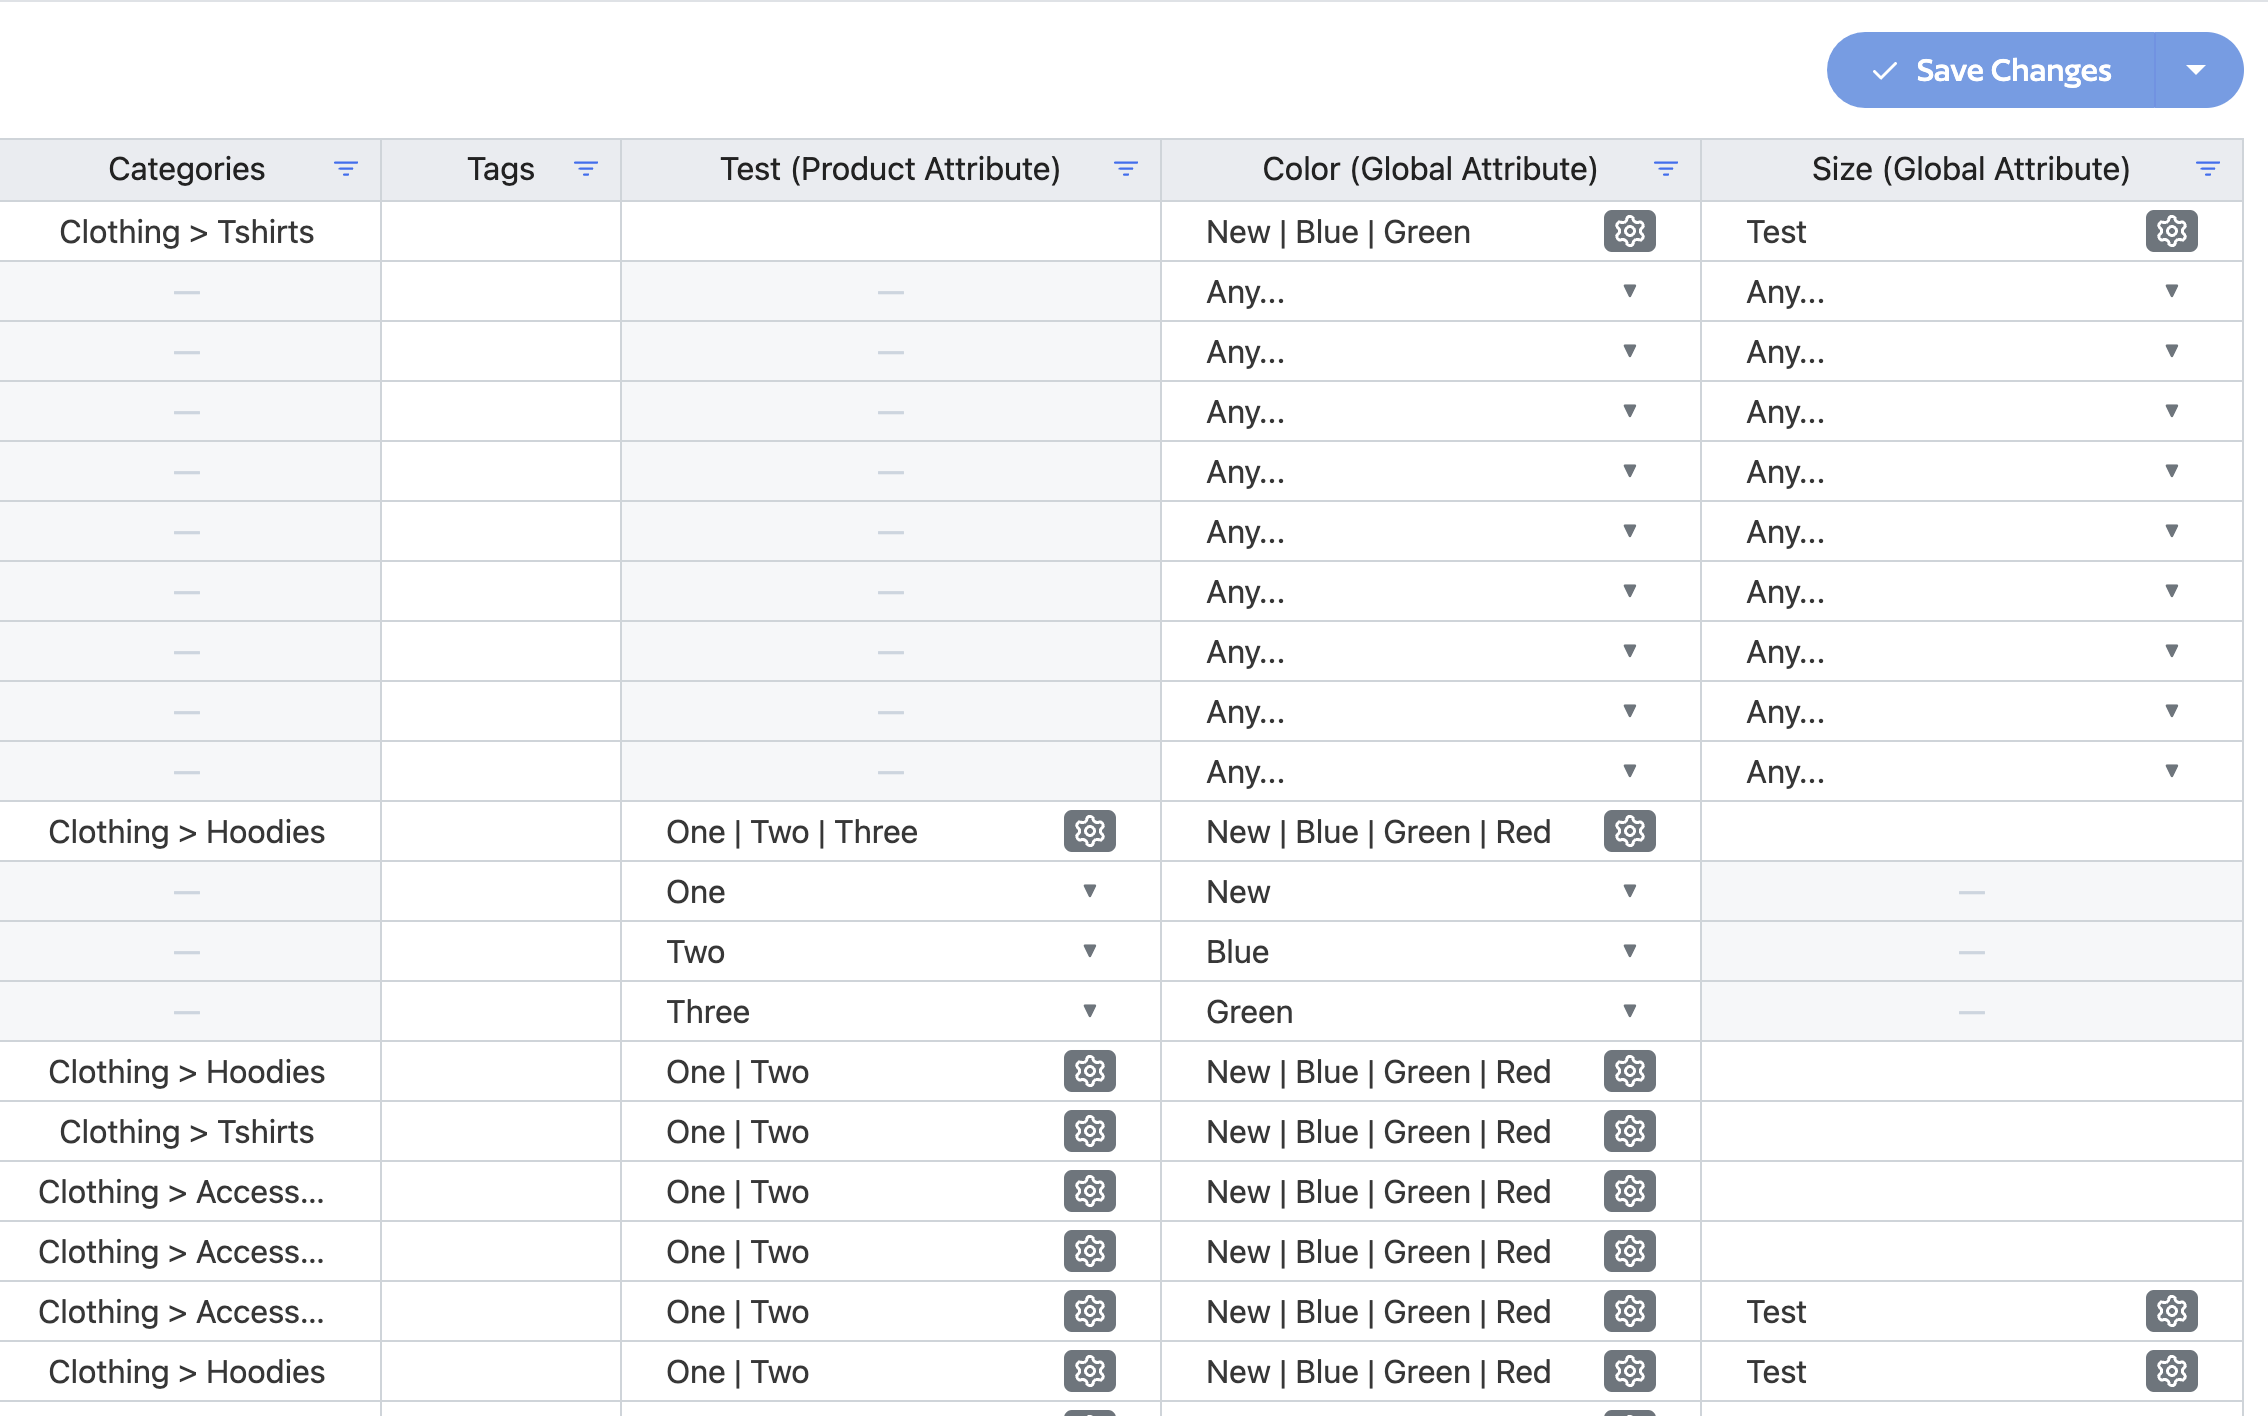This screenshot has height=1416, width=2268.
Task: Click the Color (Global Attribute) column header
Action: [1430, 169]
